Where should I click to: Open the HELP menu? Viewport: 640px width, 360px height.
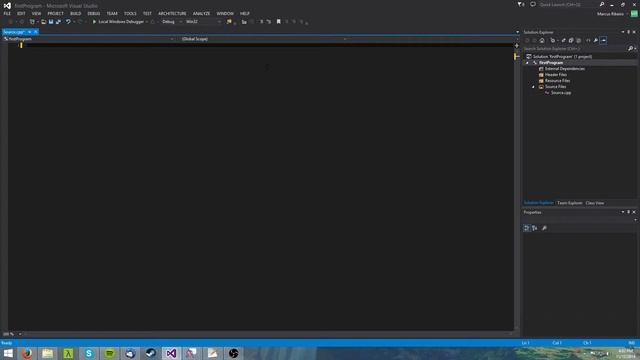point(245,13)
